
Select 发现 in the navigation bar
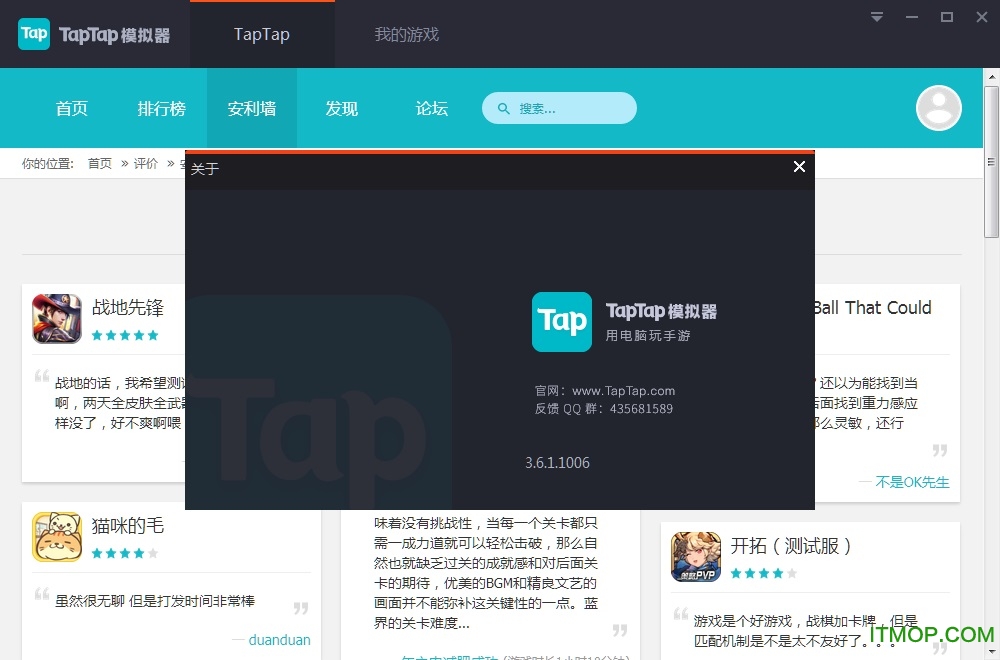[x=341, y=107]
